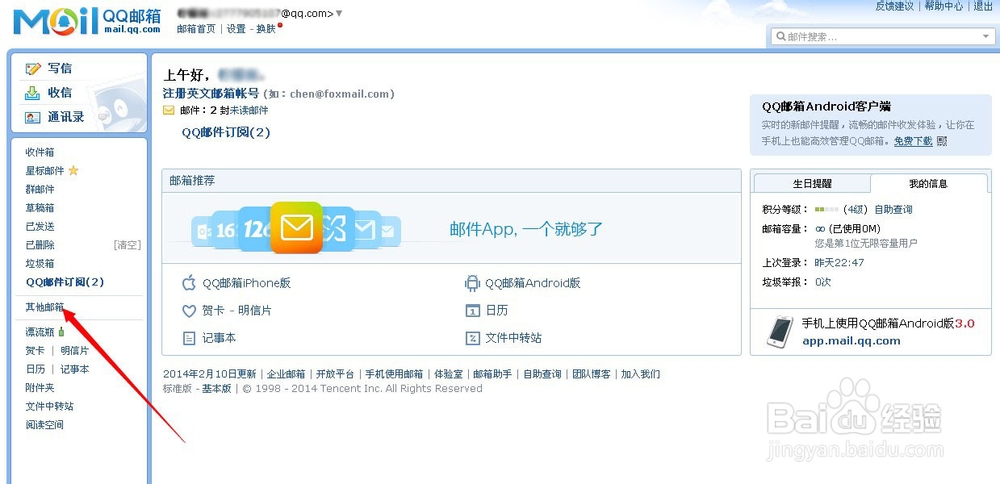This screenshot has height=484, width=1000.
Task: Click 免费下载 link
Action: (913, 141)
